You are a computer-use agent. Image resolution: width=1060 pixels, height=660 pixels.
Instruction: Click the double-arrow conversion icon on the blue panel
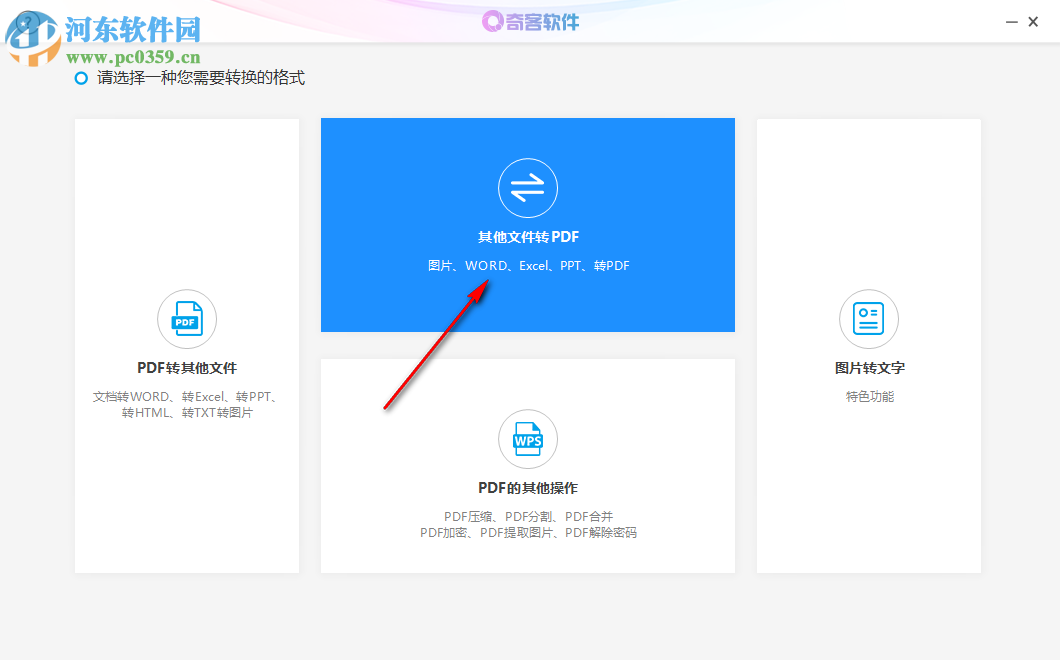(528, 187)
